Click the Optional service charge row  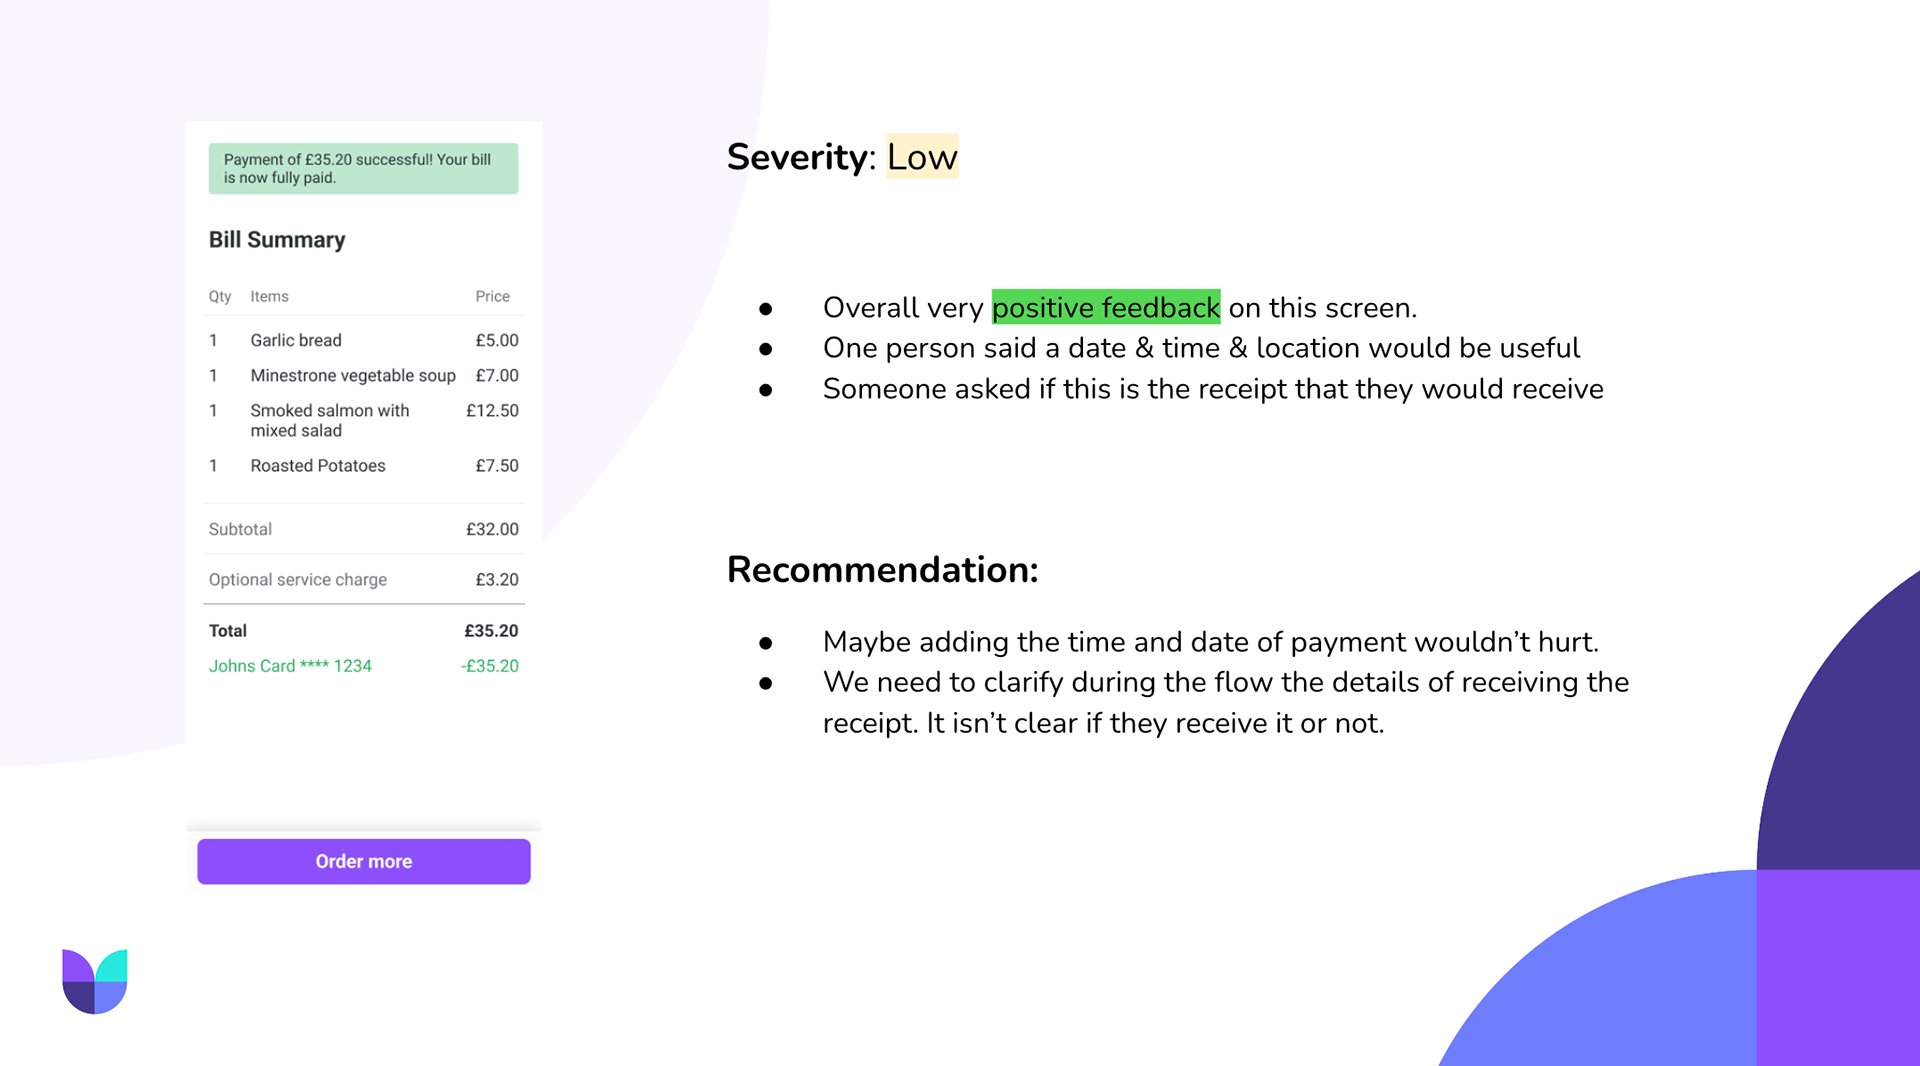363,580
